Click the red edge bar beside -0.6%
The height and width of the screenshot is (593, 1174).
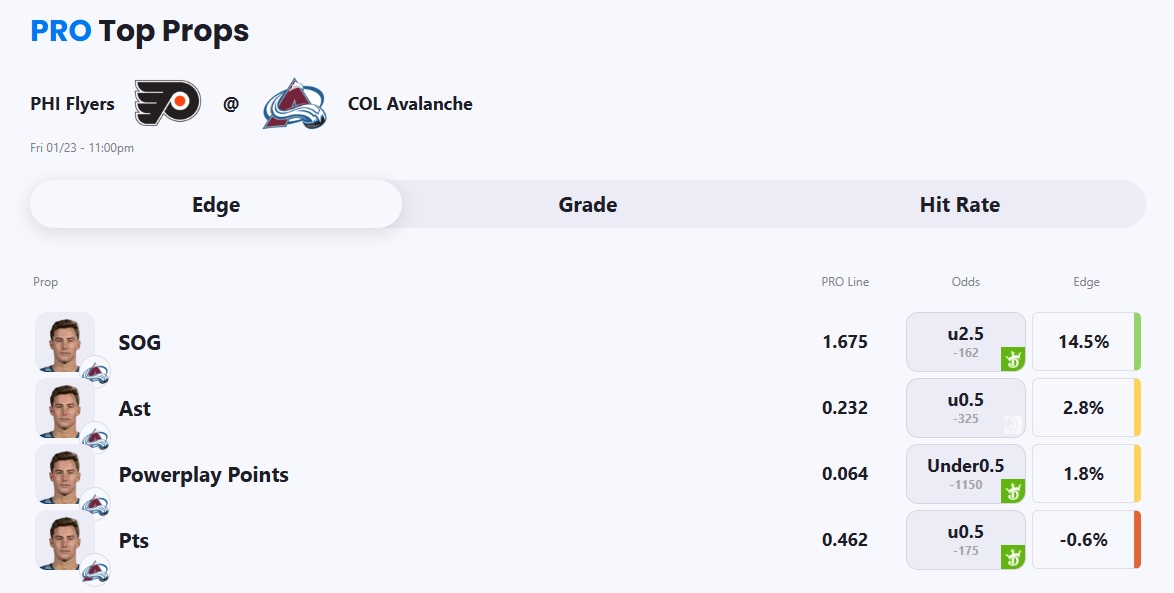[x=1137, y=540]
